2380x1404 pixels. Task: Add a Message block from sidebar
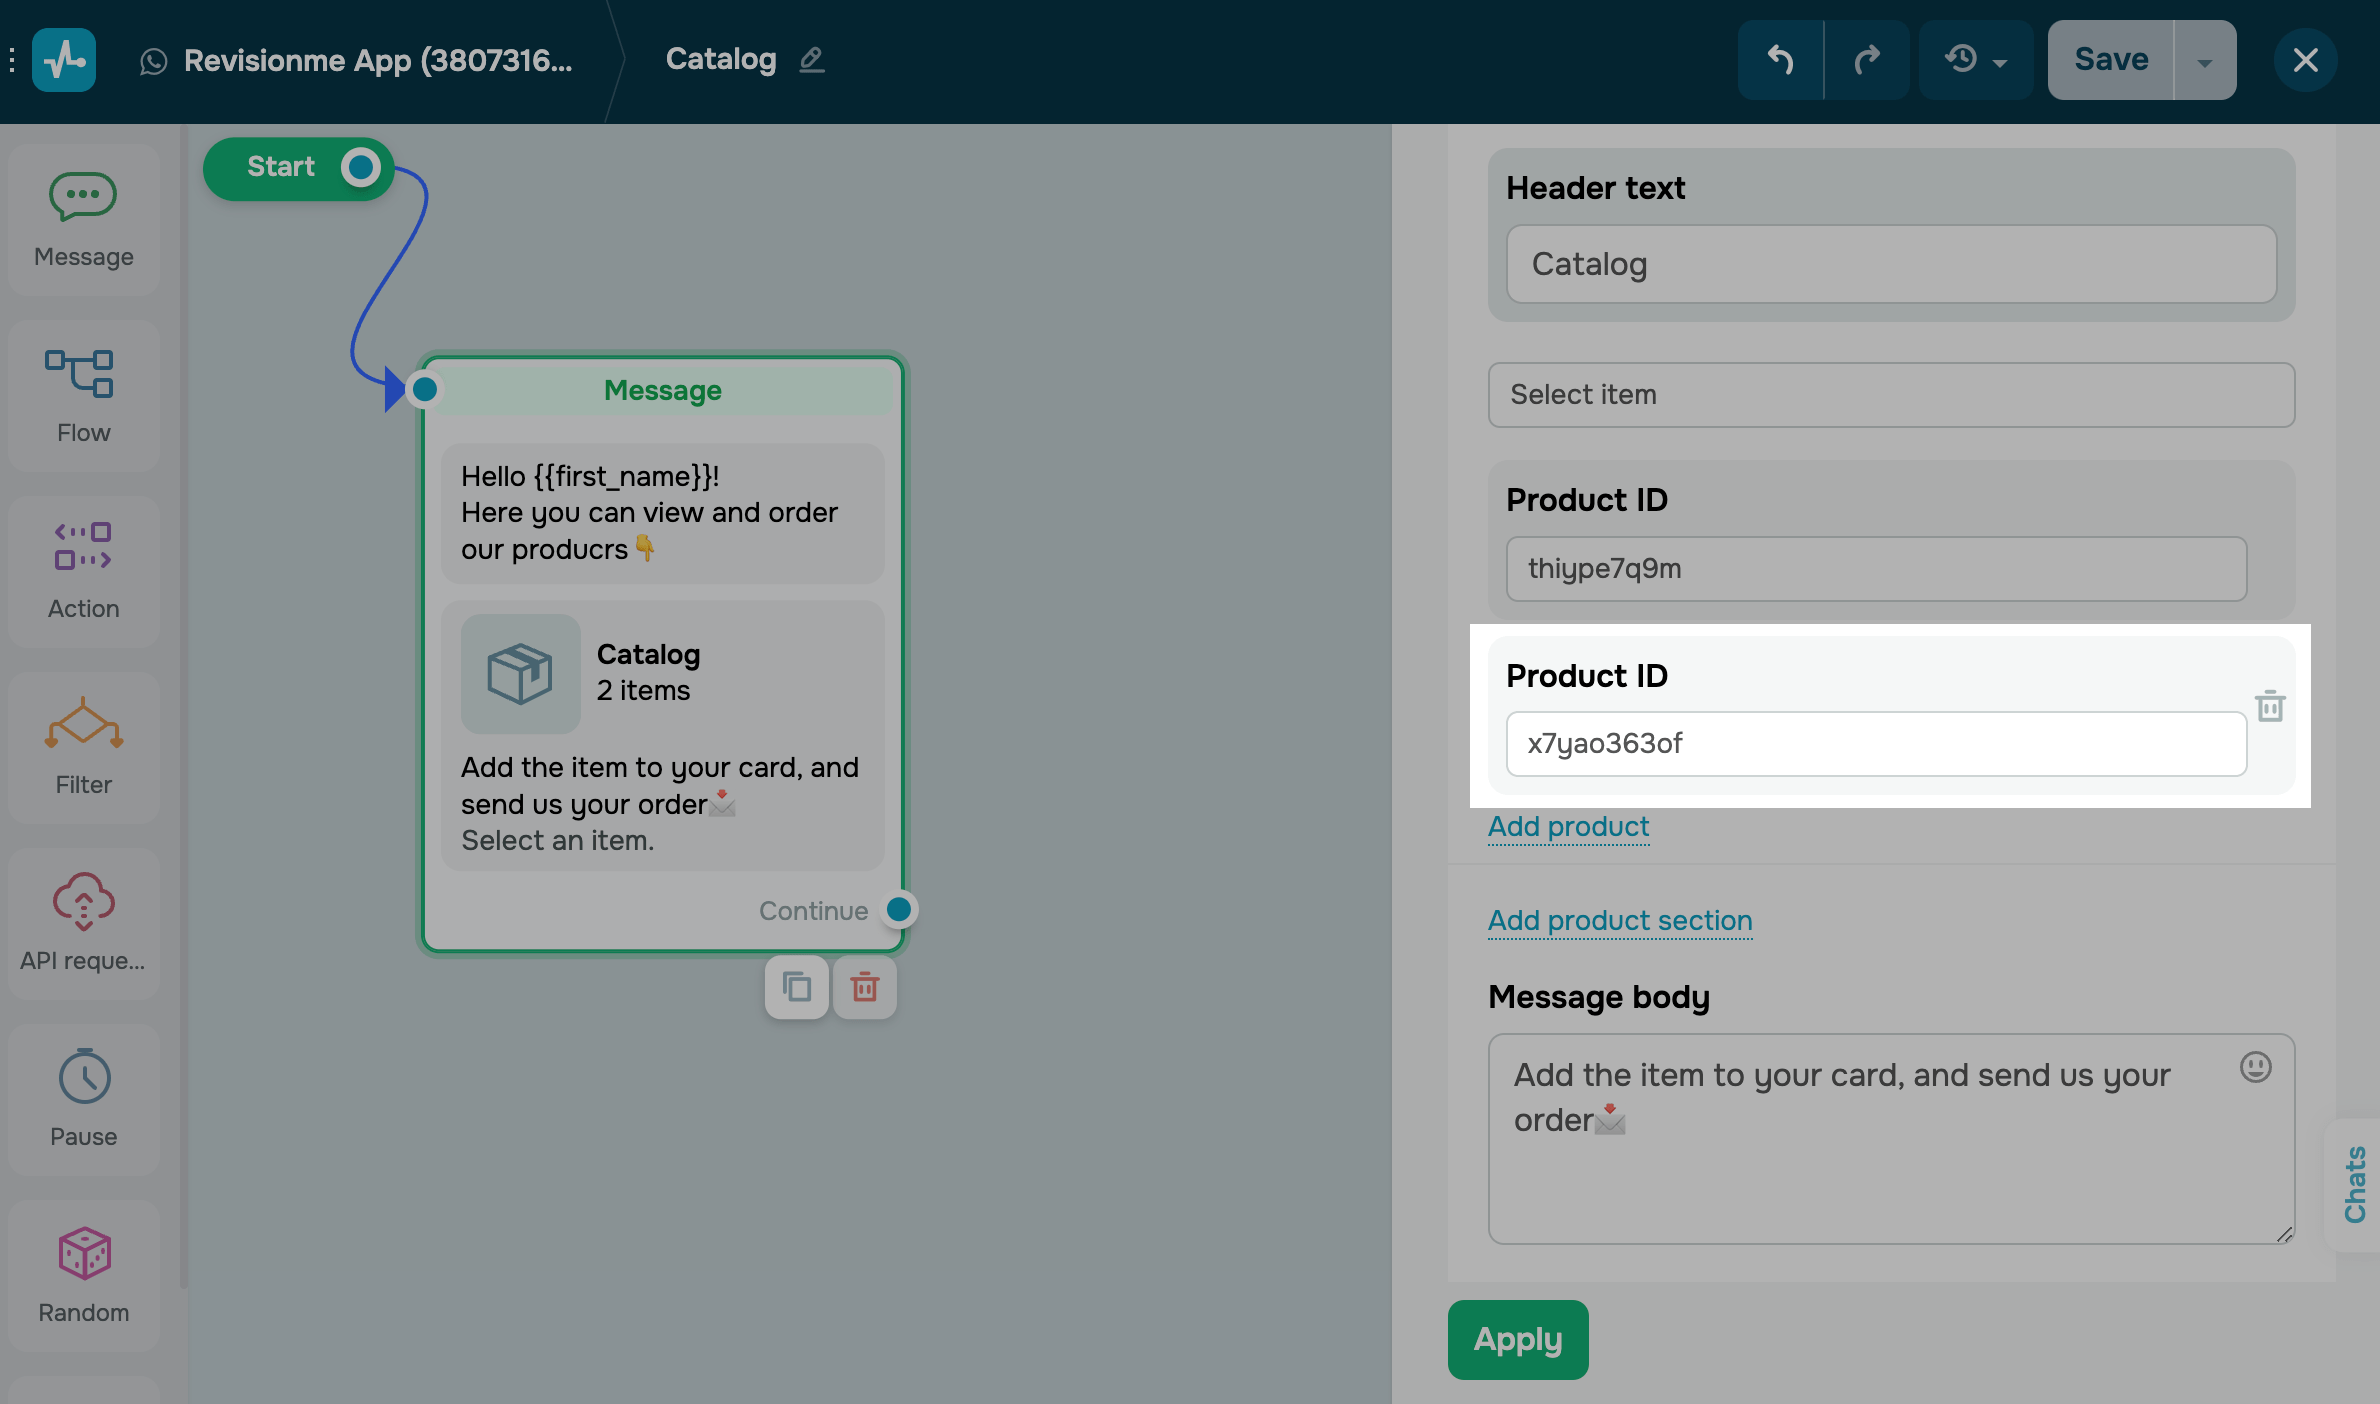point(83,220)
